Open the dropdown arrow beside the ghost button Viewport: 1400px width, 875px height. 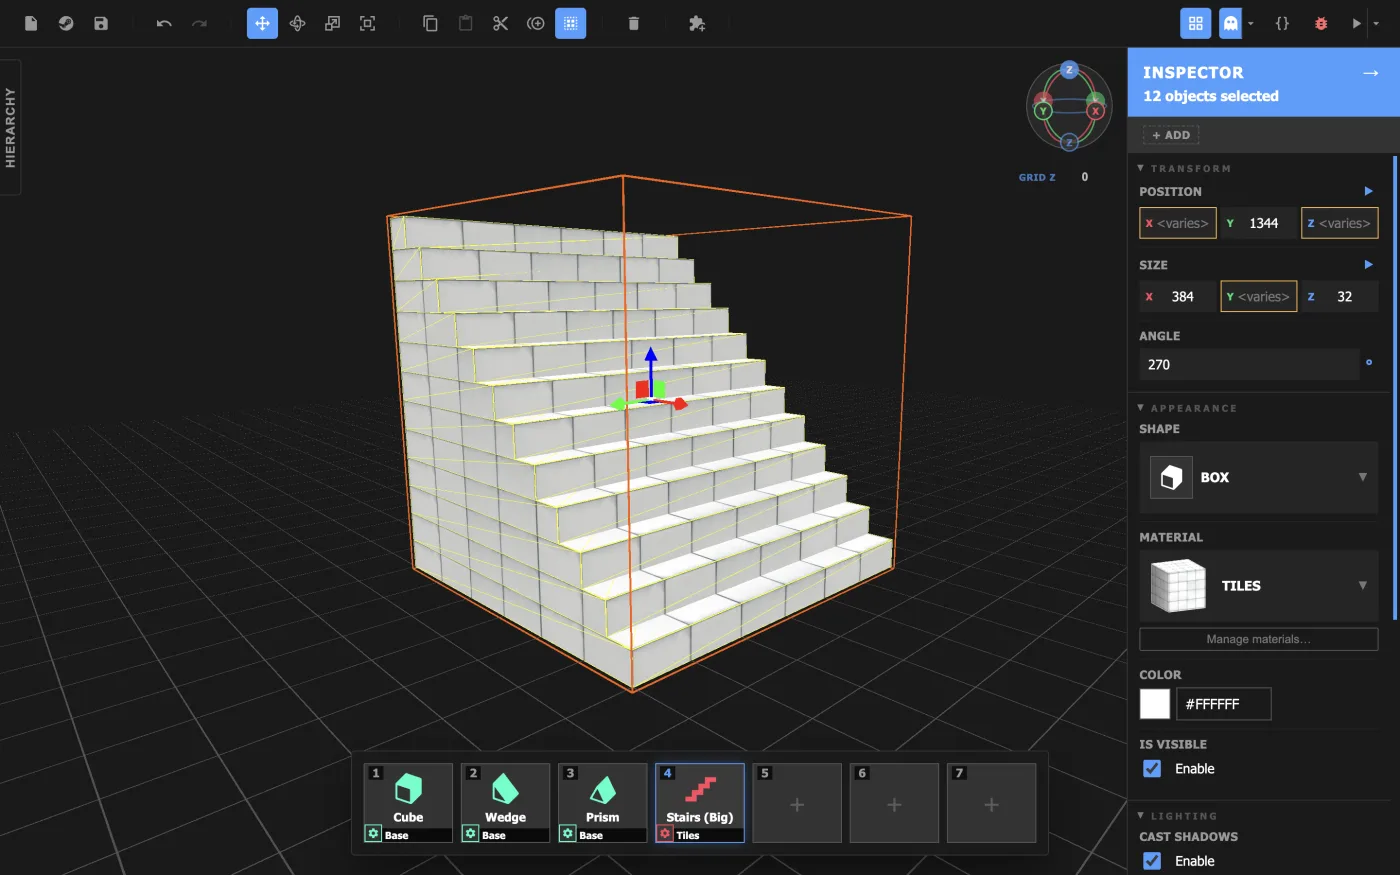tap(1250, 23)
